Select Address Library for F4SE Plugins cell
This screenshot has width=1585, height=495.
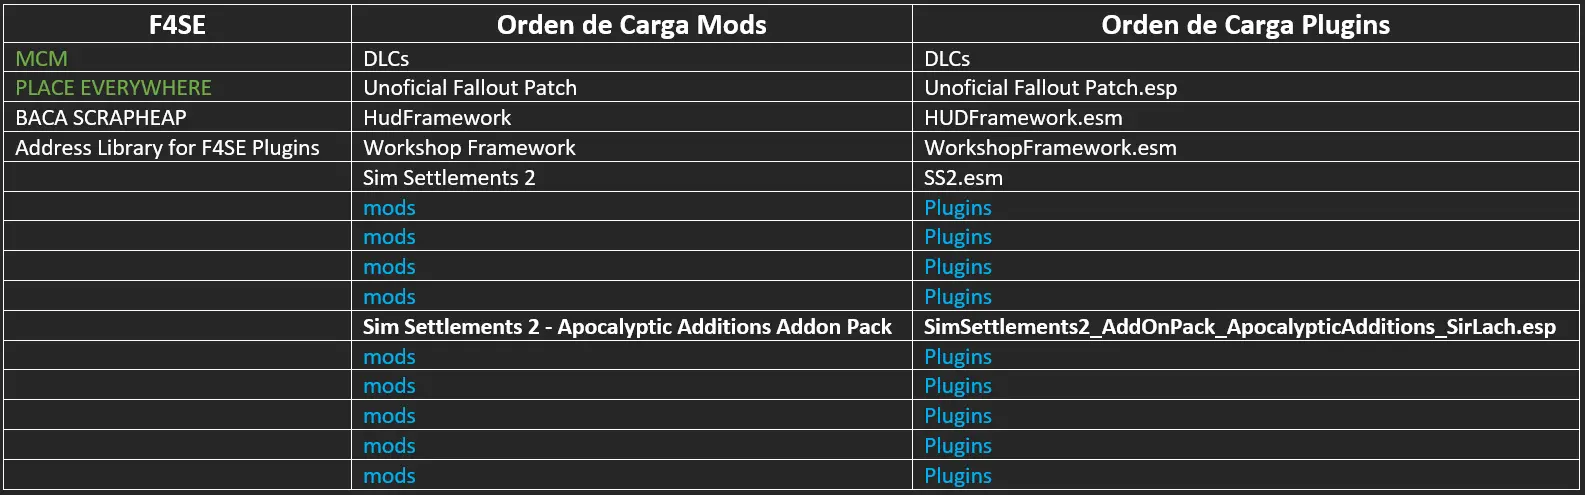[177, 147]
